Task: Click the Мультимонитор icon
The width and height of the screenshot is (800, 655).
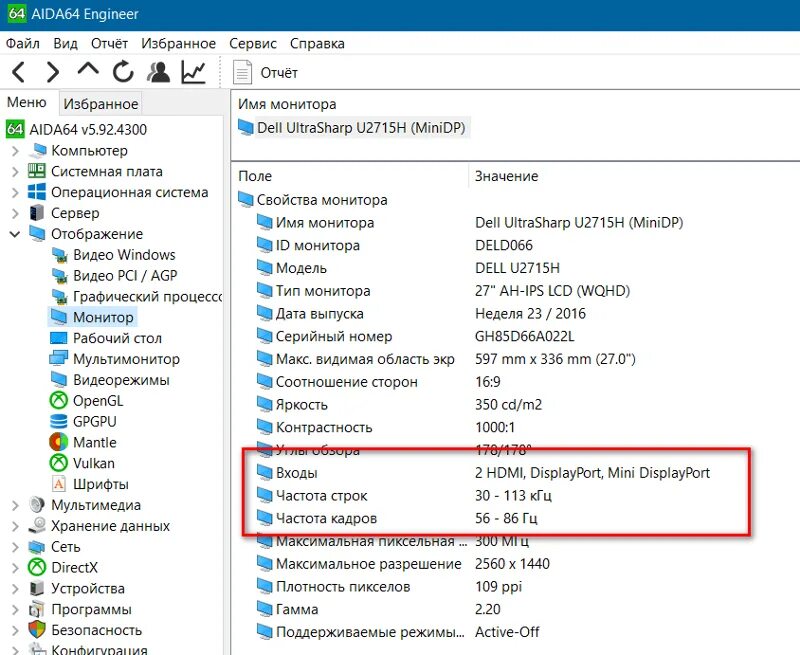Action: (59, 359)
